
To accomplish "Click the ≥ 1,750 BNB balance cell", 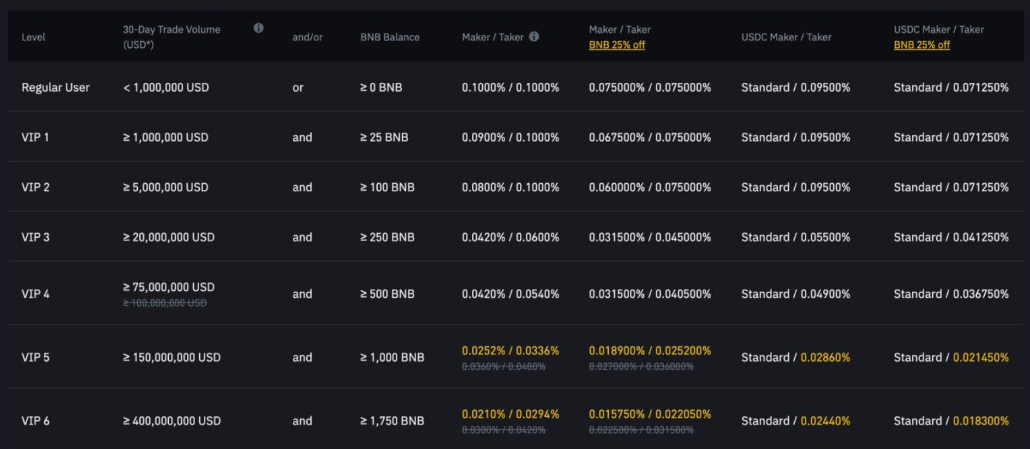I will click(392, 421).
